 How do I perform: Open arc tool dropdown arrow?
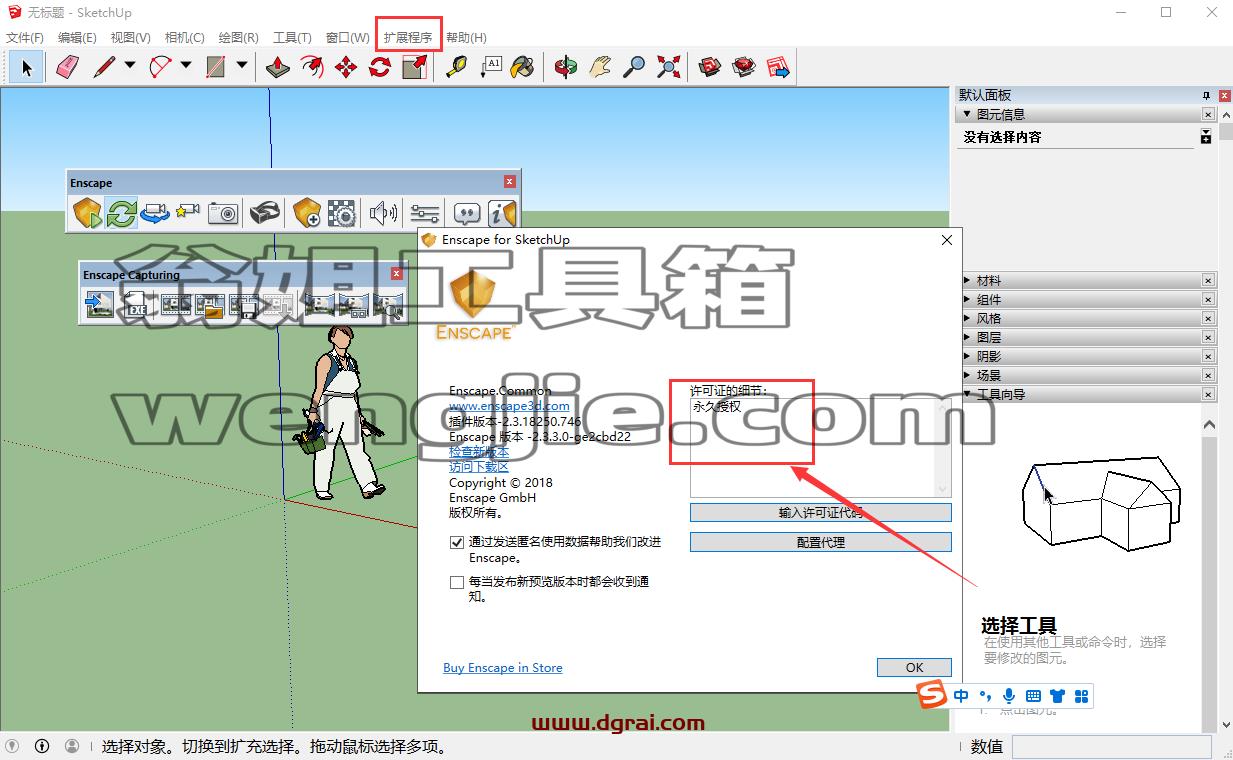[186, 67]
